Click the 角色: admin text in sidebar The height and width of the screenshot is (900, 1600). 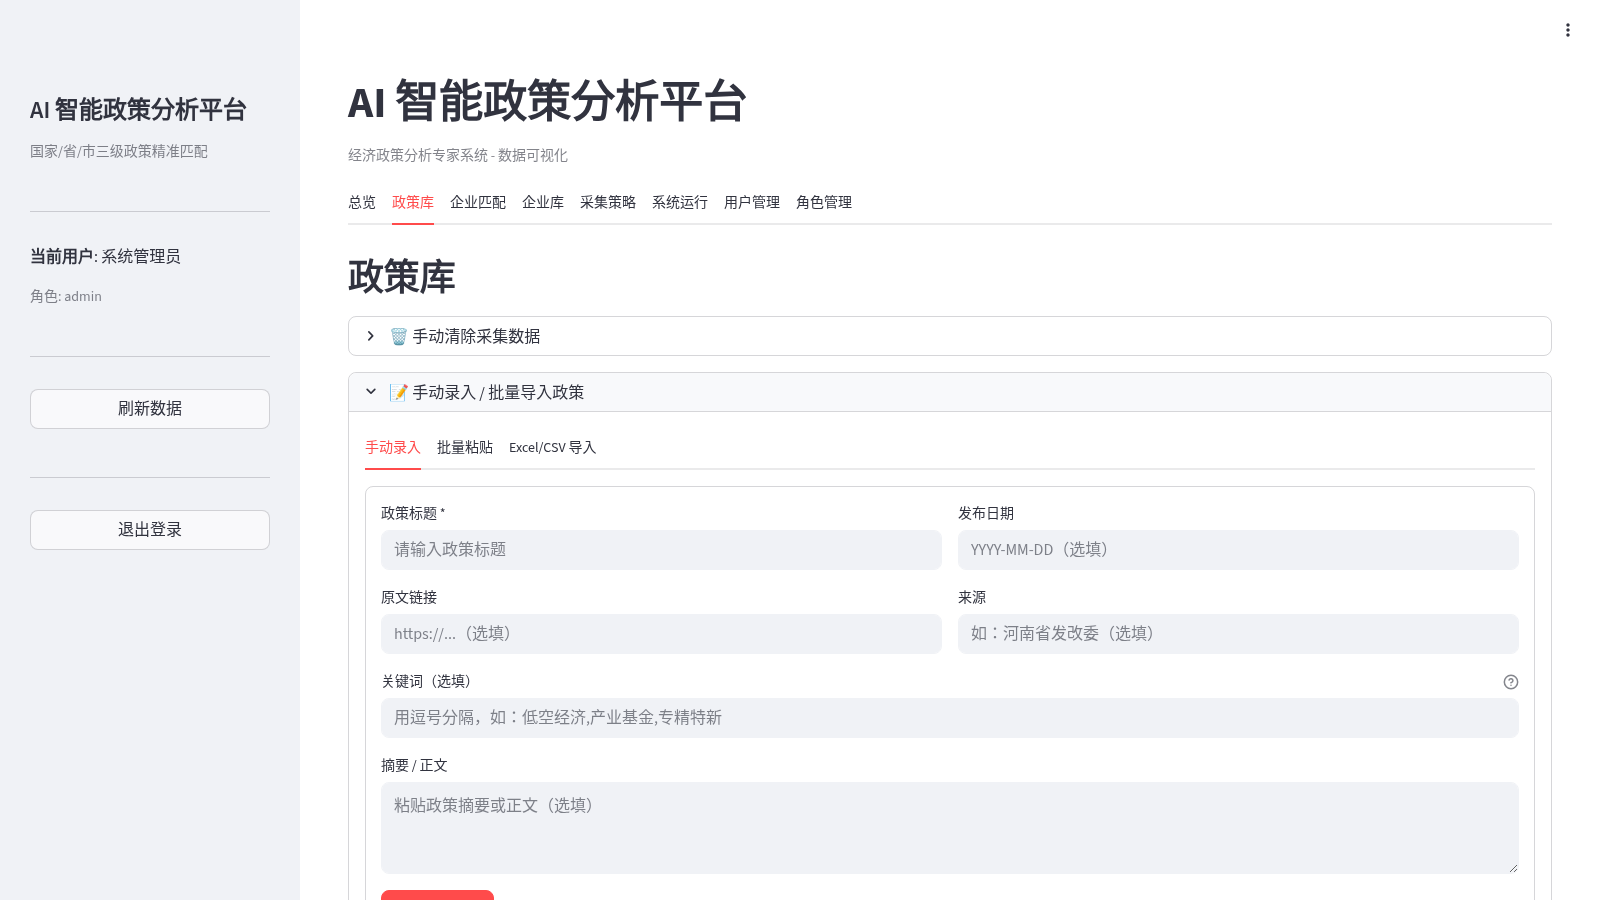point(66,296)
